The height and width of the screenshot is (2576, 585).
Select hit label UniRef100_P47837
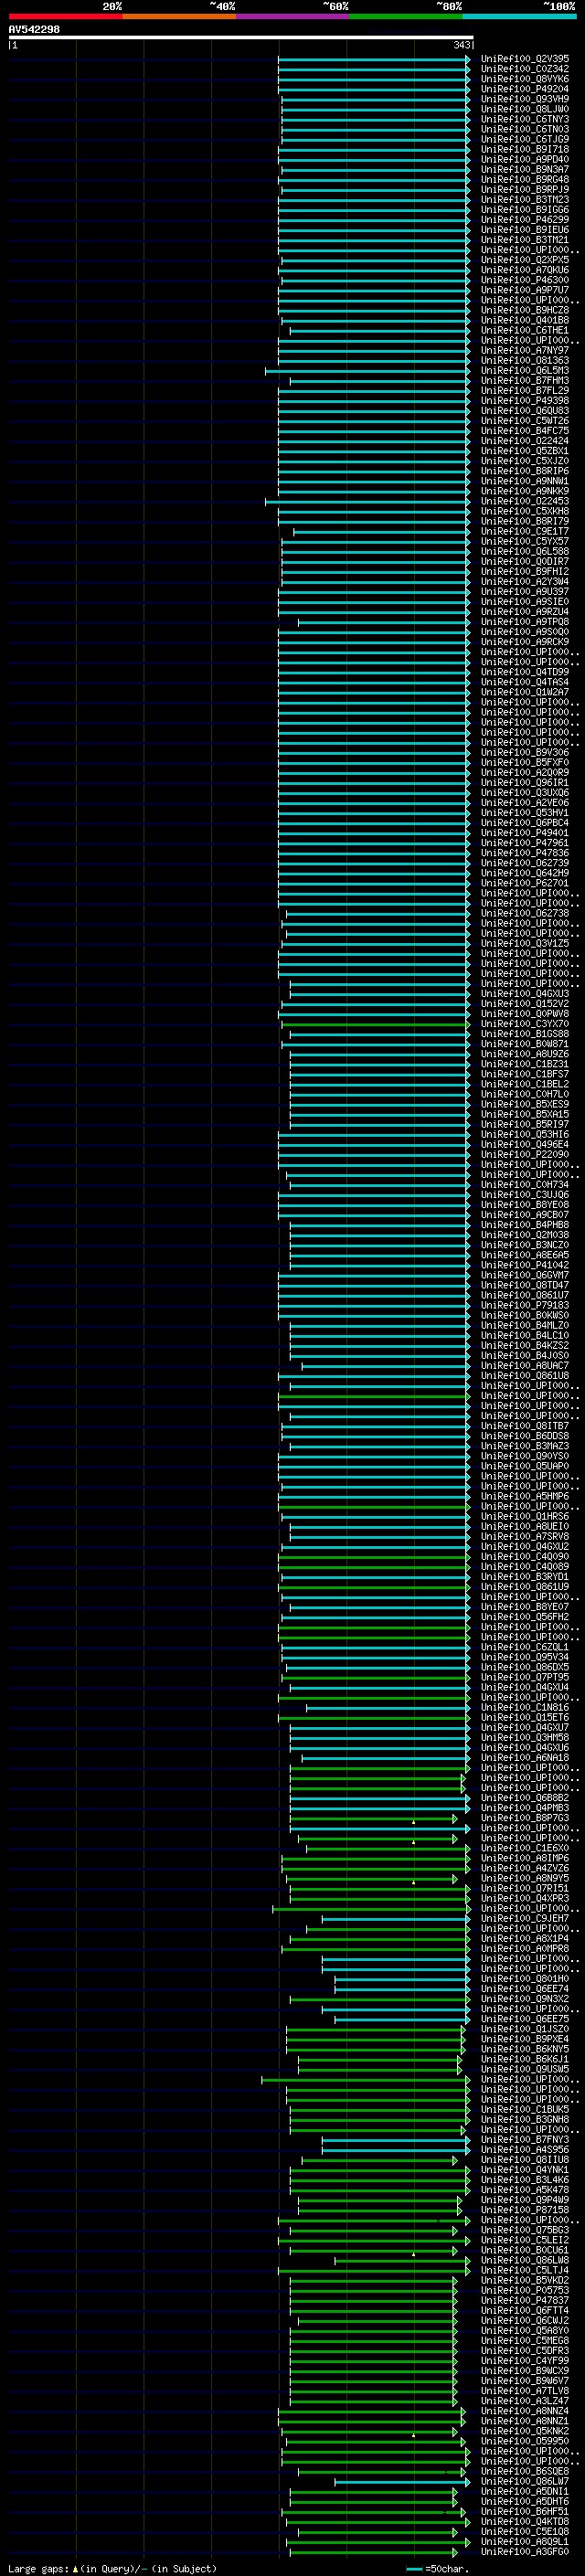click(x=525, y=2300)
